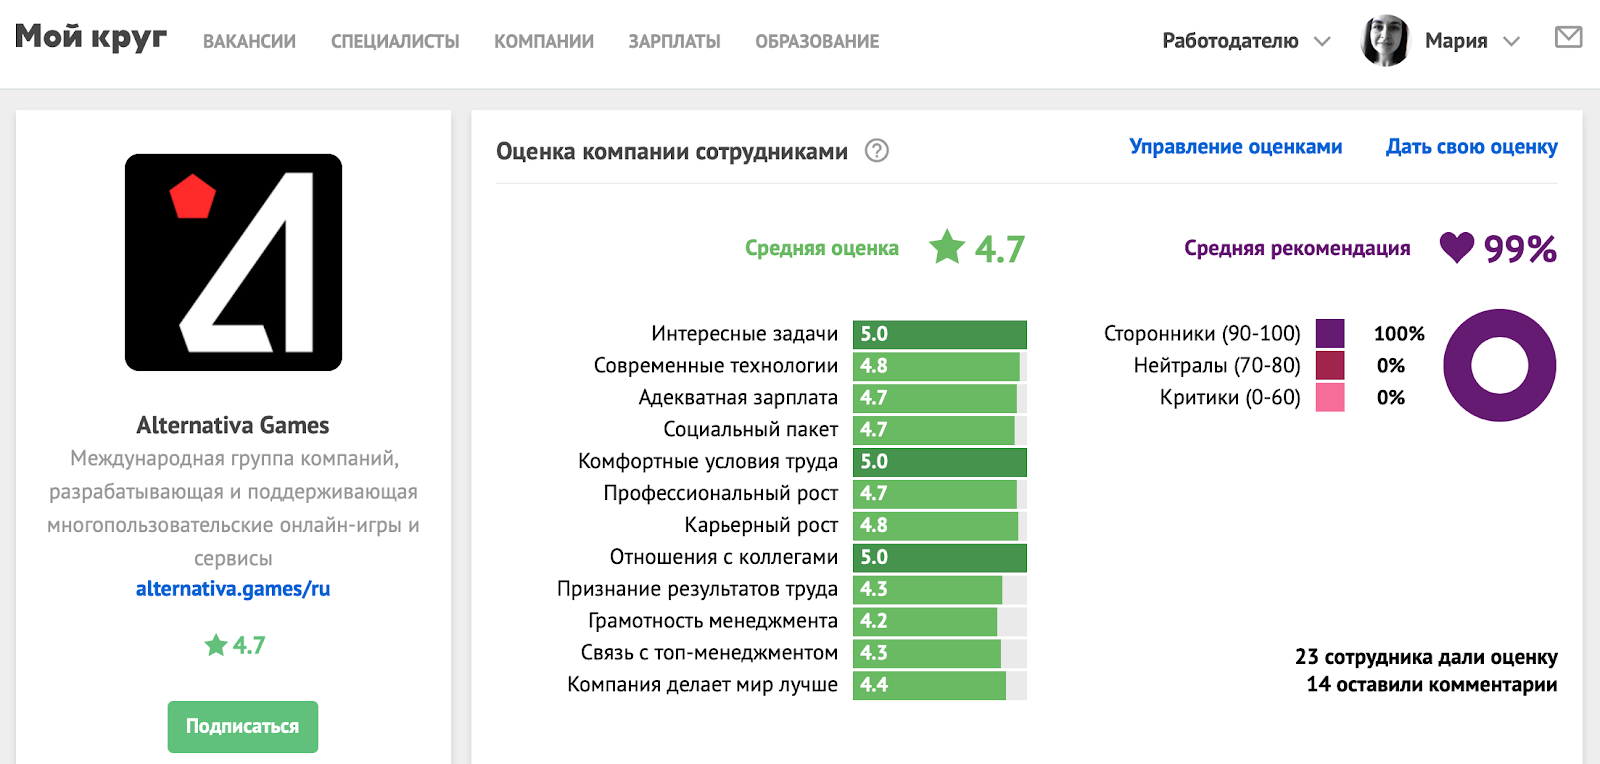Click the Критики (0-60) label
The height and width of the screenshot is (764, 1600).
[1230, 398]
